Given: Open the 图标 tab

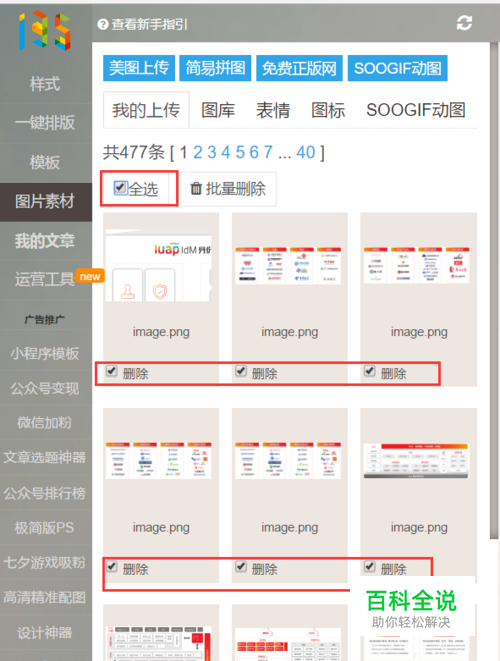Looking at the screenshot, I should pos(328,110).
